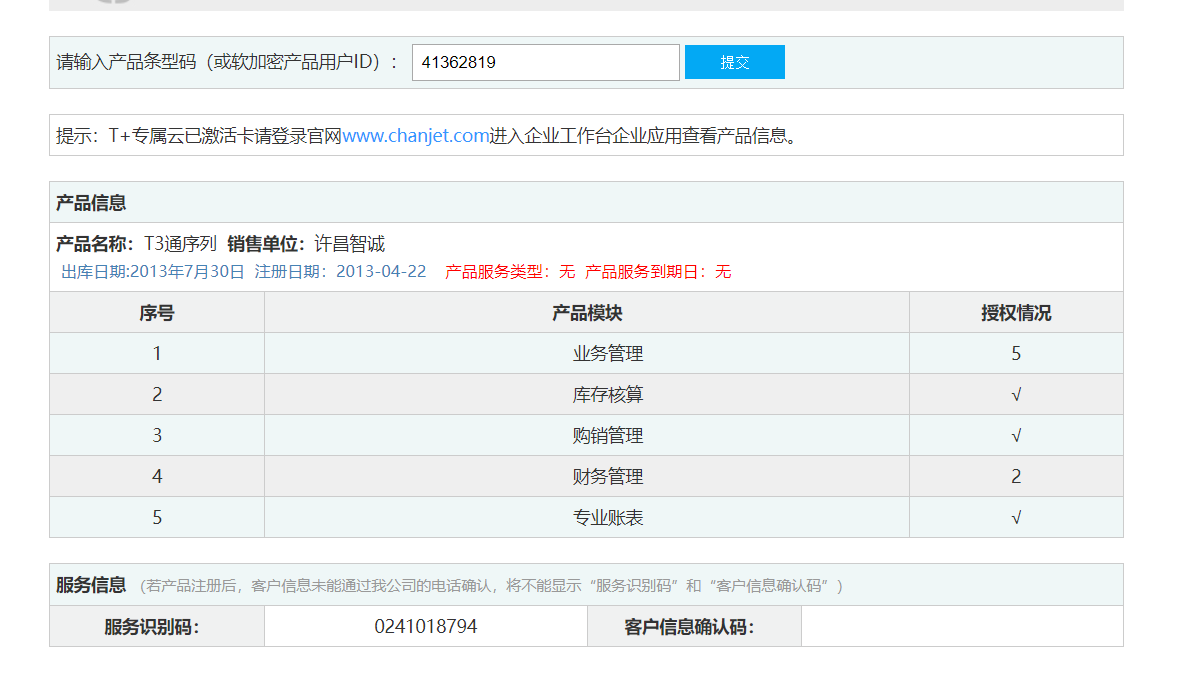Click the 序号 column header
Viewport: 1197px width, 676px height.
pyautogui.click(x=157, y=313)
